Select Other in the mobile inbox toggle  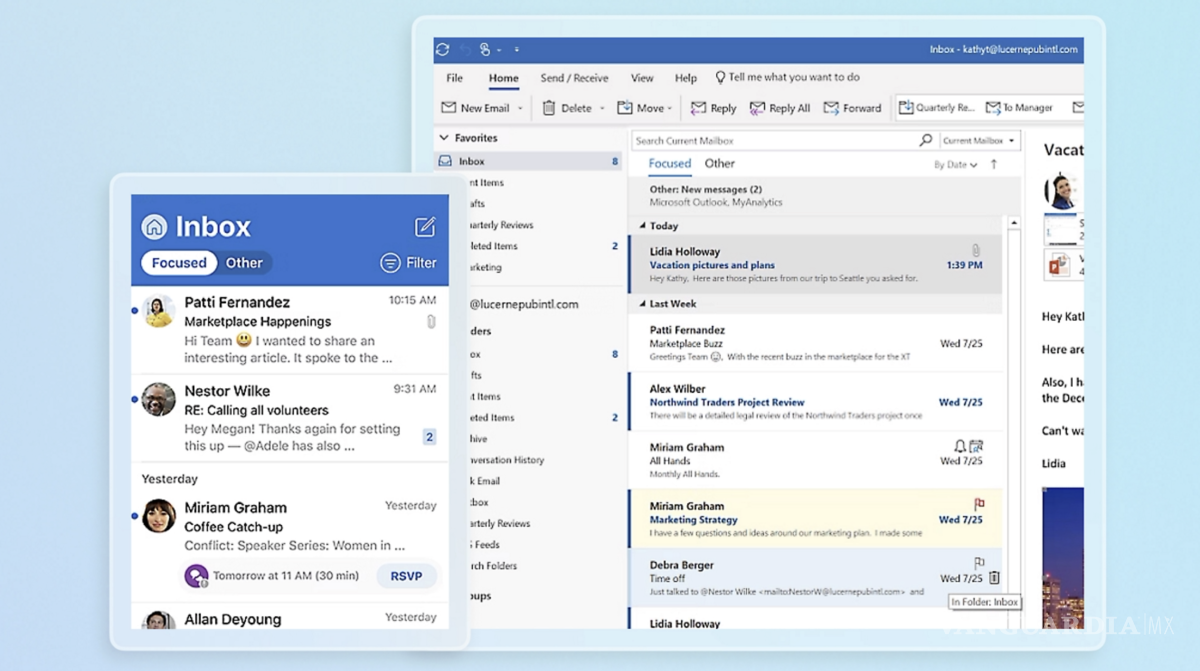pyautogui.click(x=244, y=262)
